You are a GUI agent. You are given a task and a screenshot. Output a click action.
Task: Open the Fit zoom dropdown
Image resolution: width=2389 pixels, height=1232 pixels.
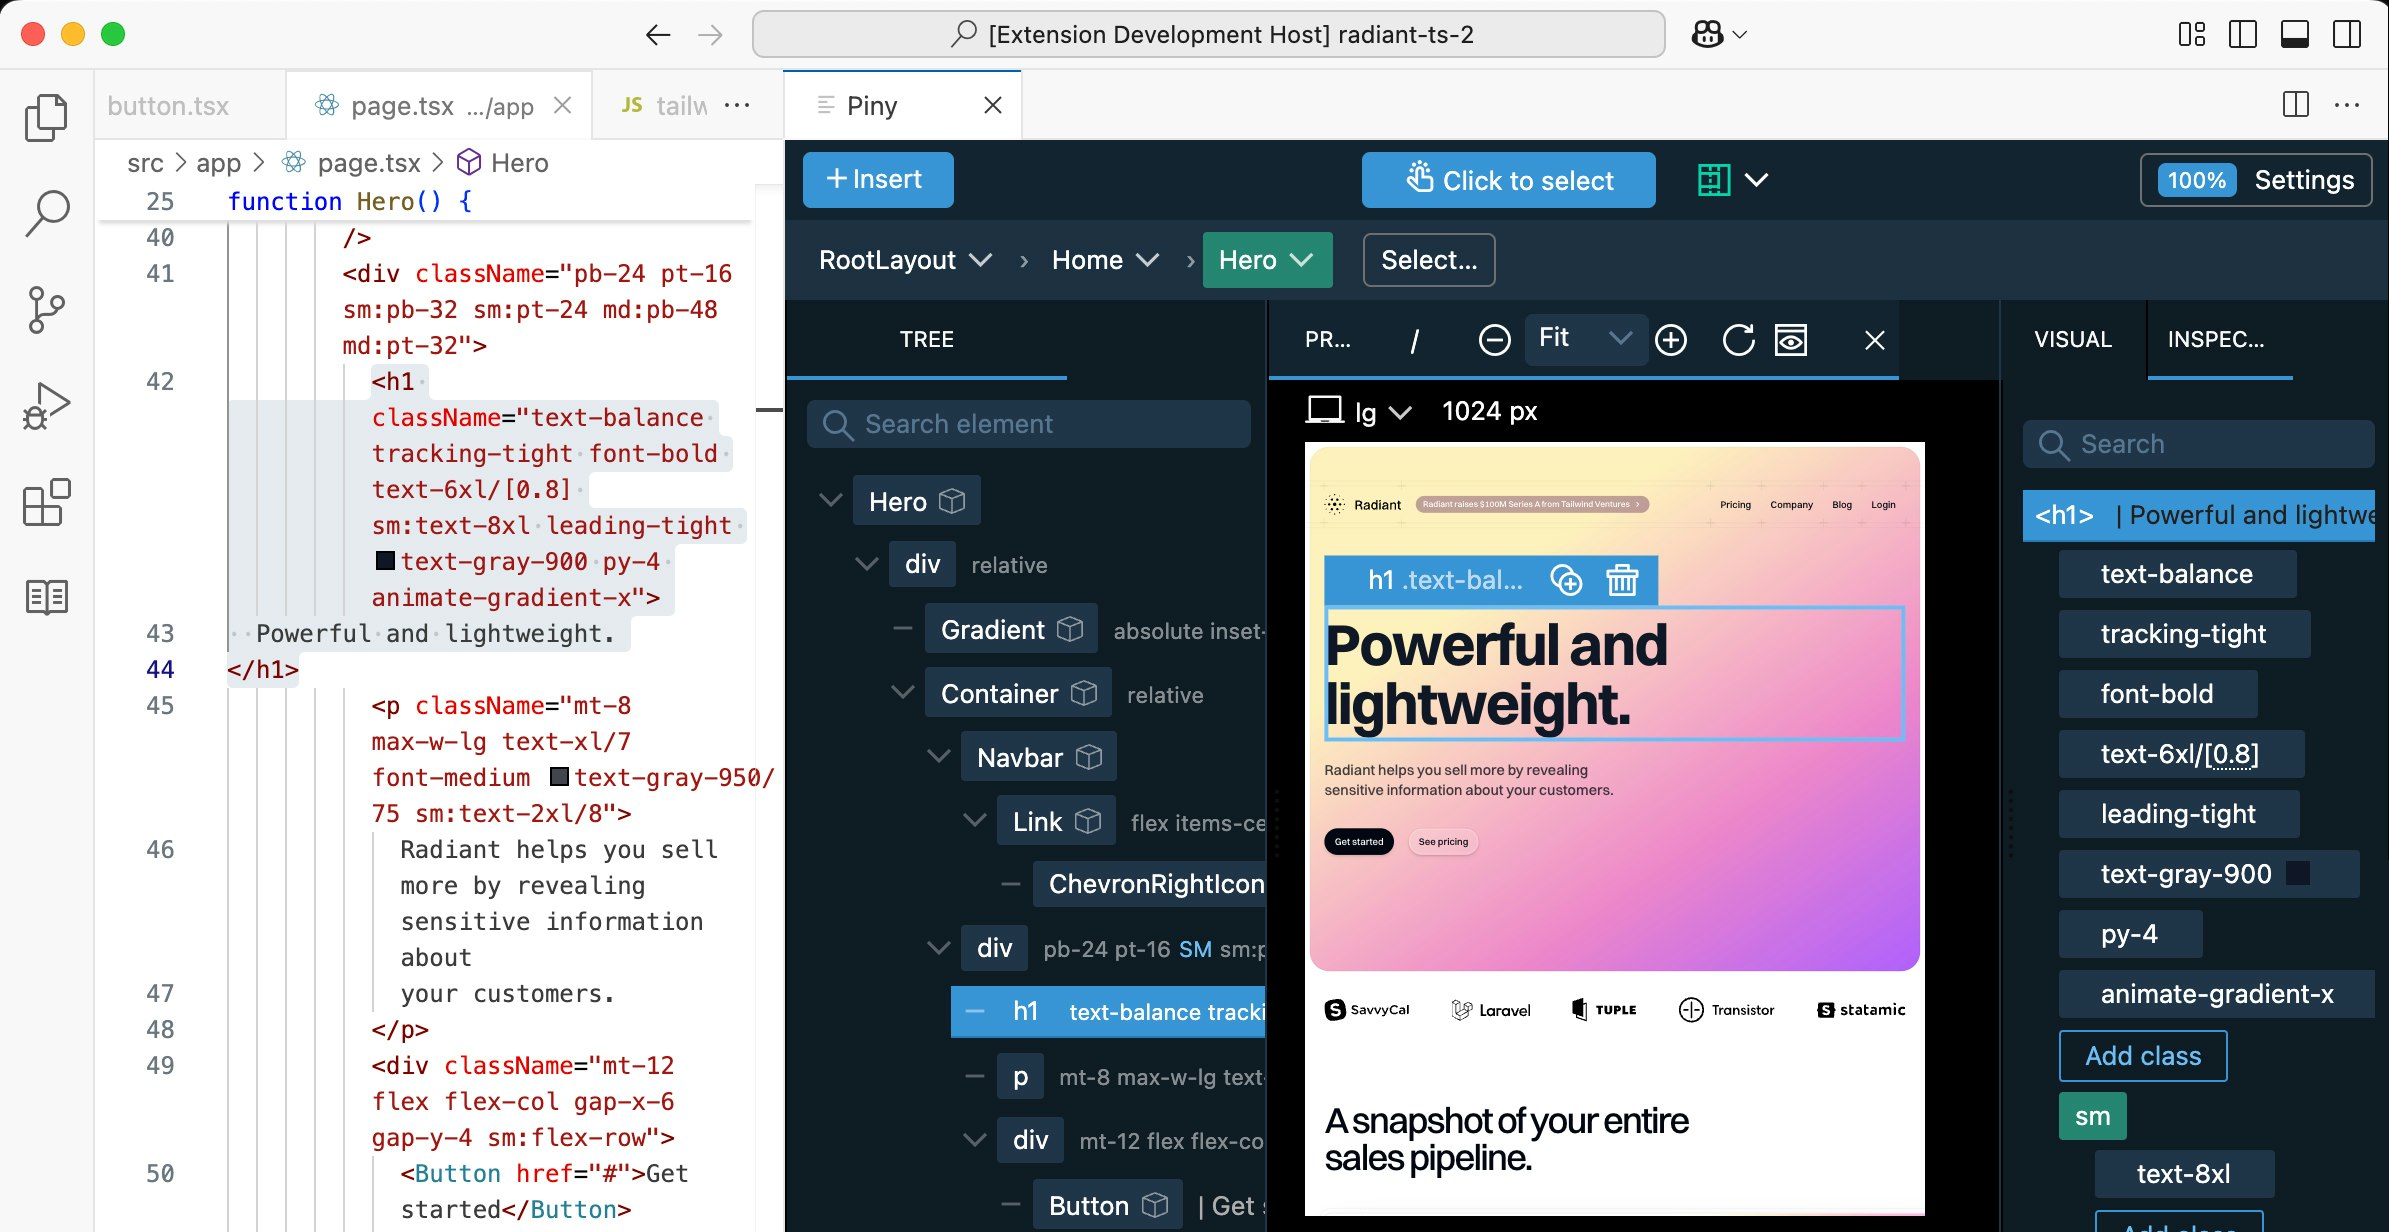coord(1585,338)
